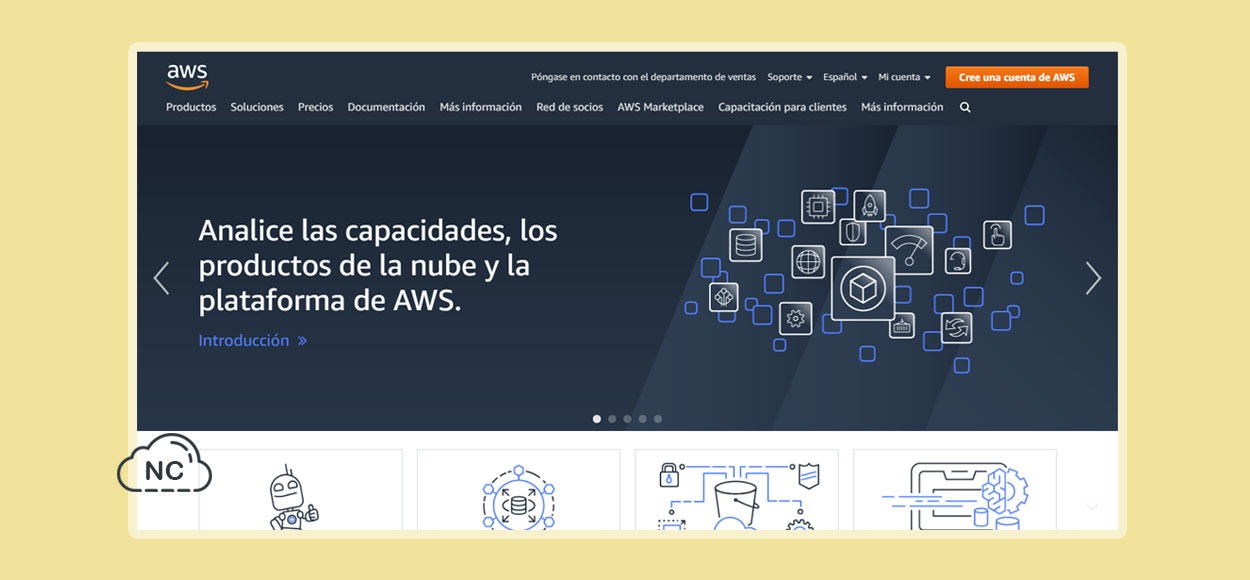Viewport: 1250px width, 580px height.
Task: Click the database cylinder icon in hero graphic
Action: (x=746, y=245)
